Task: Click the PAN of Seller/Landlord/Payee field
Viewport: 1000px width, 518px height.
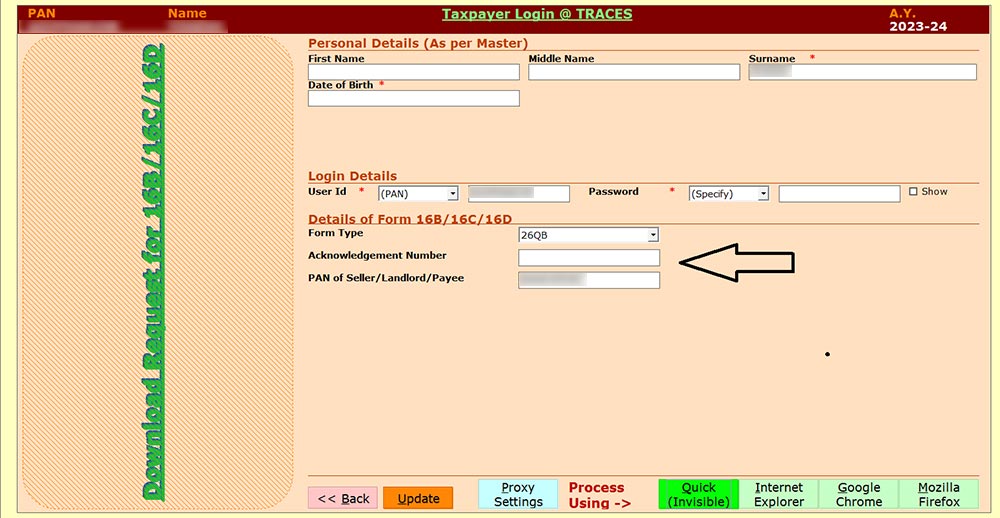Action: pyautogui.click(x=589, y=280)
